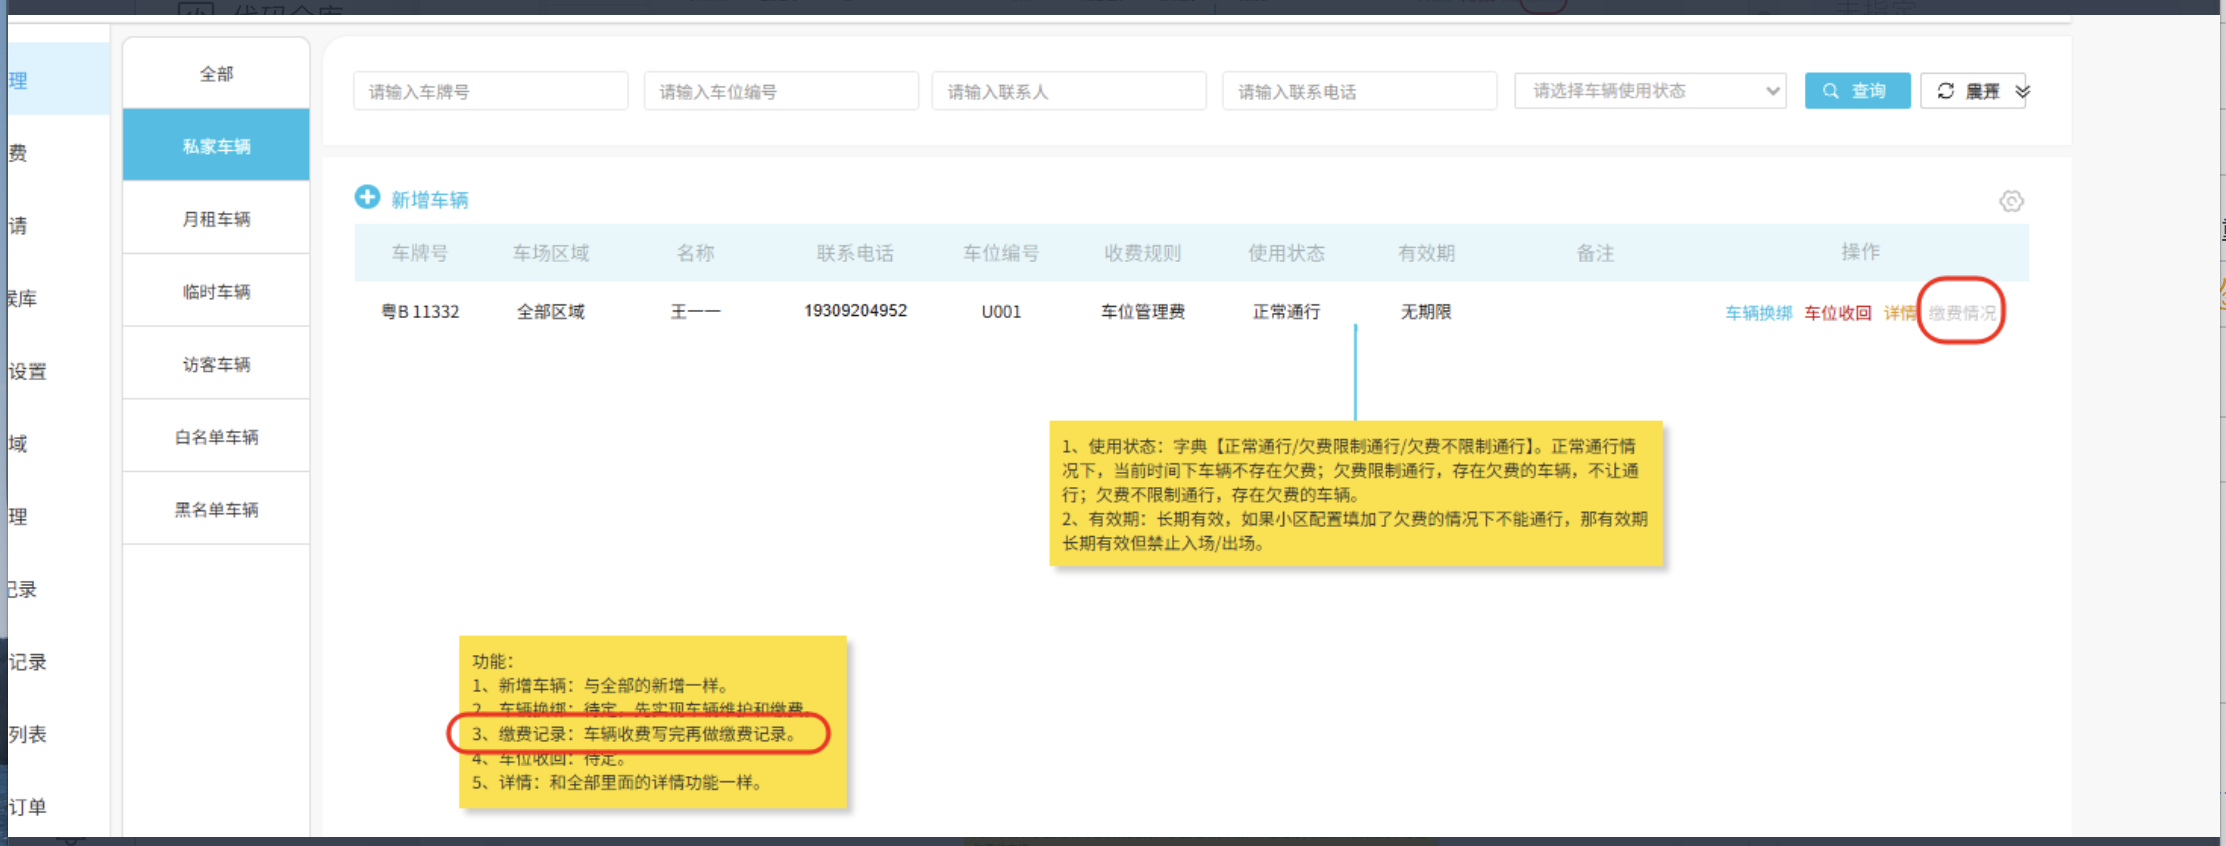2226x846 pixels.
Task: Focus the 请输入车牌号 input field
Action: 490,91
